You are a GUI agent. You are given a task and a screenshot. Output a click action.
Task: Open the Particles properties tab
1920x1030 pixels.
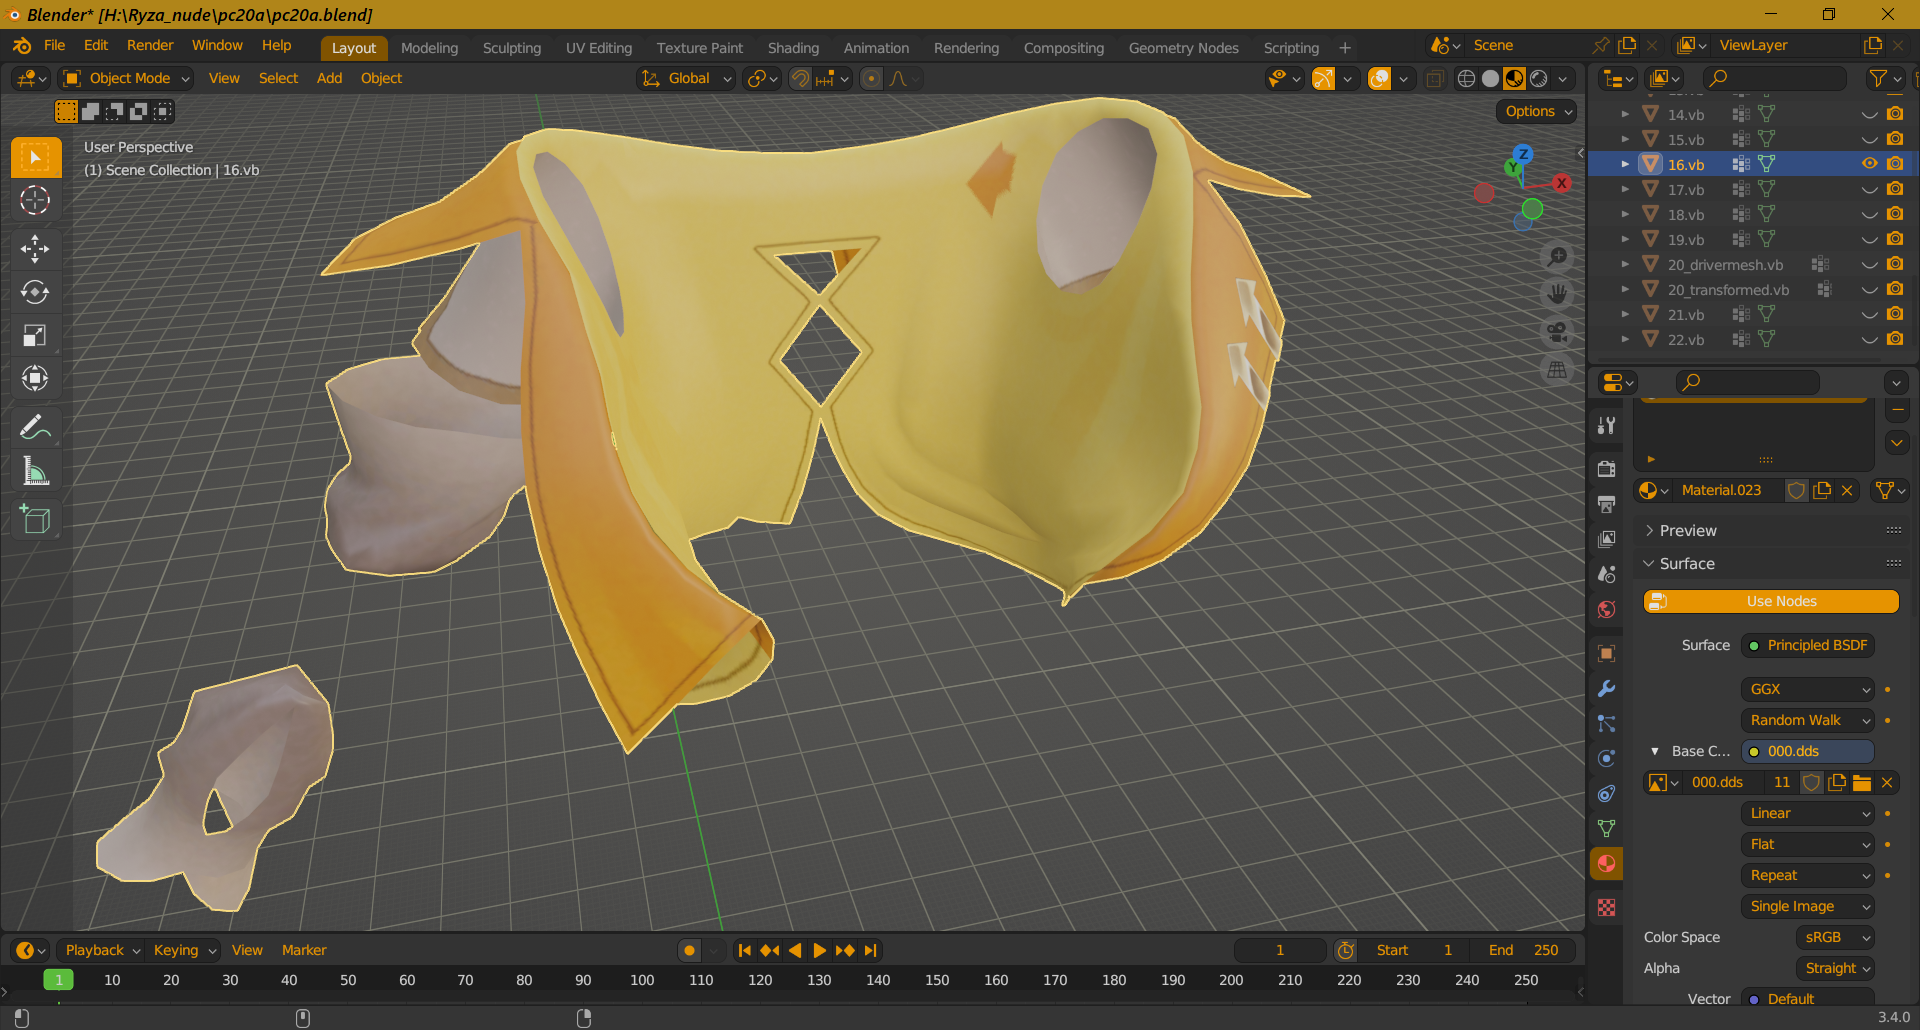click(1606, 724)
